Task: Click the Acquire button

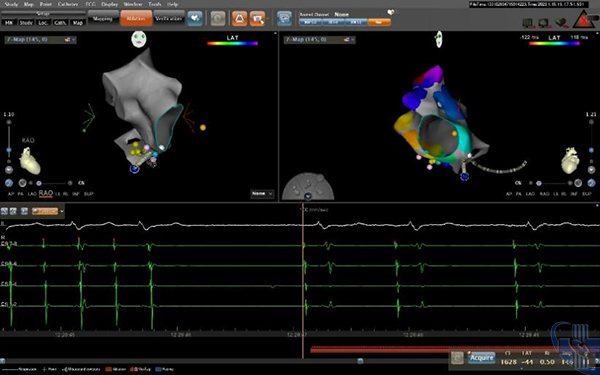Action: (481, 358)
